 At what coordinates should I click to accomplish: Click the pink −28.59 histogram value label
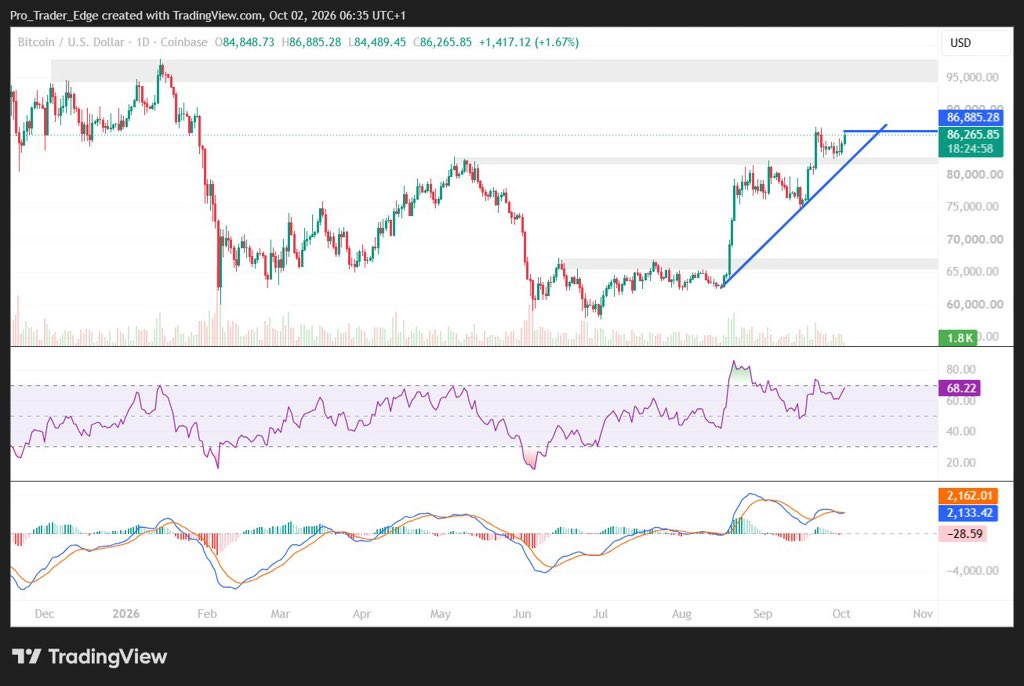[963, 534]
